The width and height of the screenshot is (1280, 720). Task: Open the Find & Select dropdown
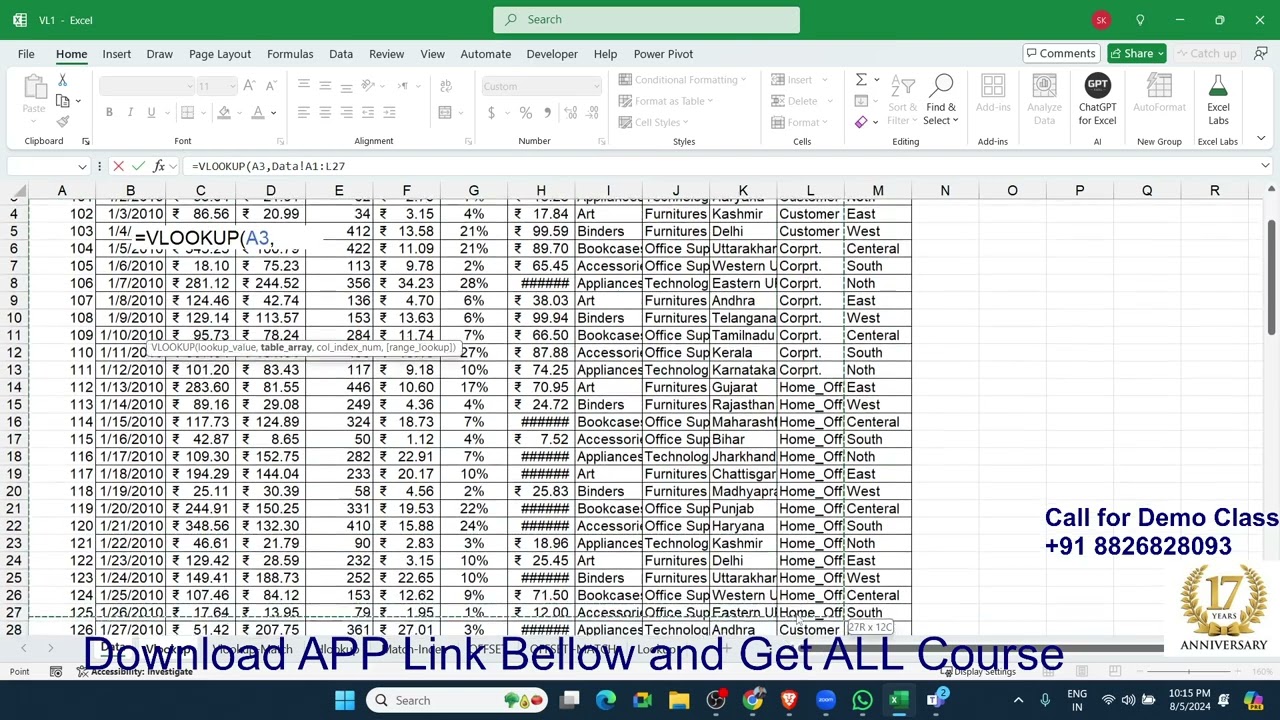(x=940, y=100)
